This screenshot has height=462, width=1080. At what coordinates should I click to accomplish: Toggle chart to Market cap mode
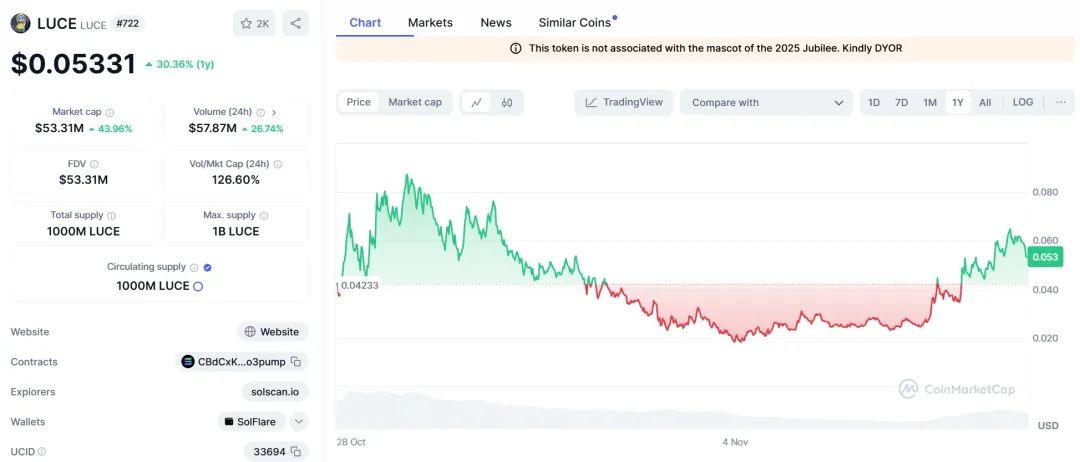click(x=414, y=102)
